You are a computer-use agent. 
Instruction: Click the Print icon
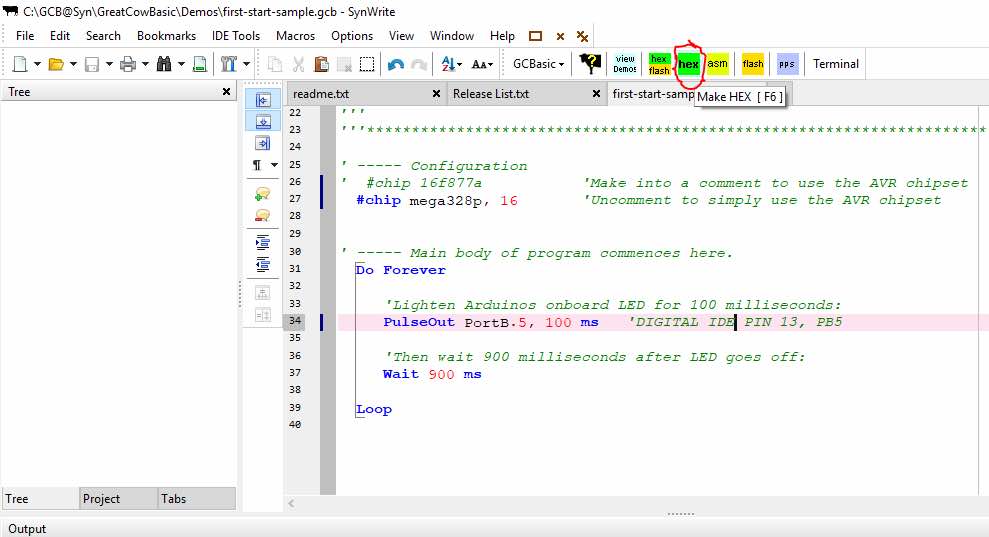(128, 64)
